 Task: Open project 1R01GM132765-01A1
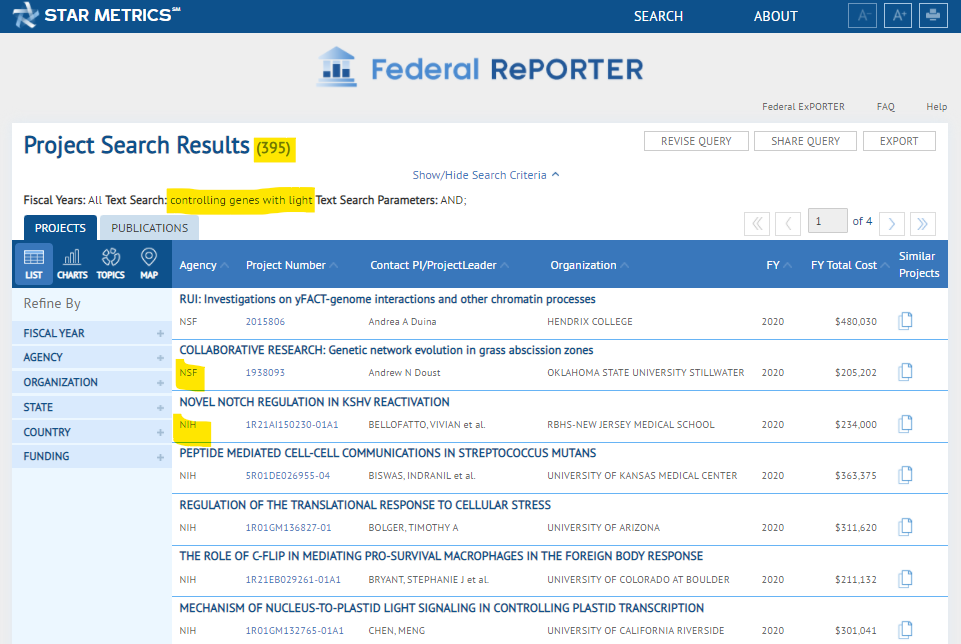point(294,631)
